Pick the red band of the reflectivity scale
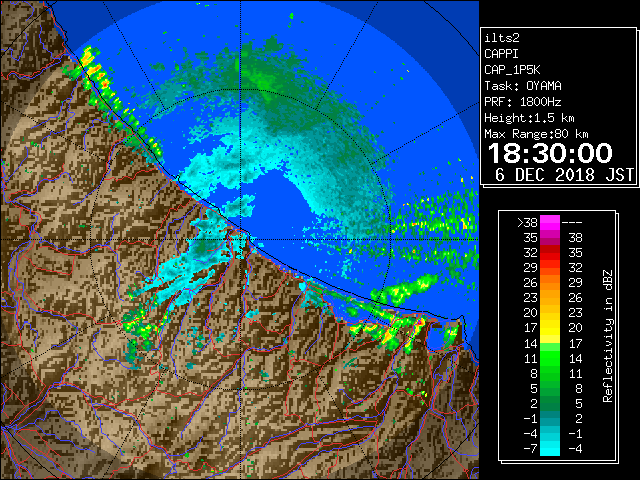Screen dimensions: 640x480 [550, 253]
